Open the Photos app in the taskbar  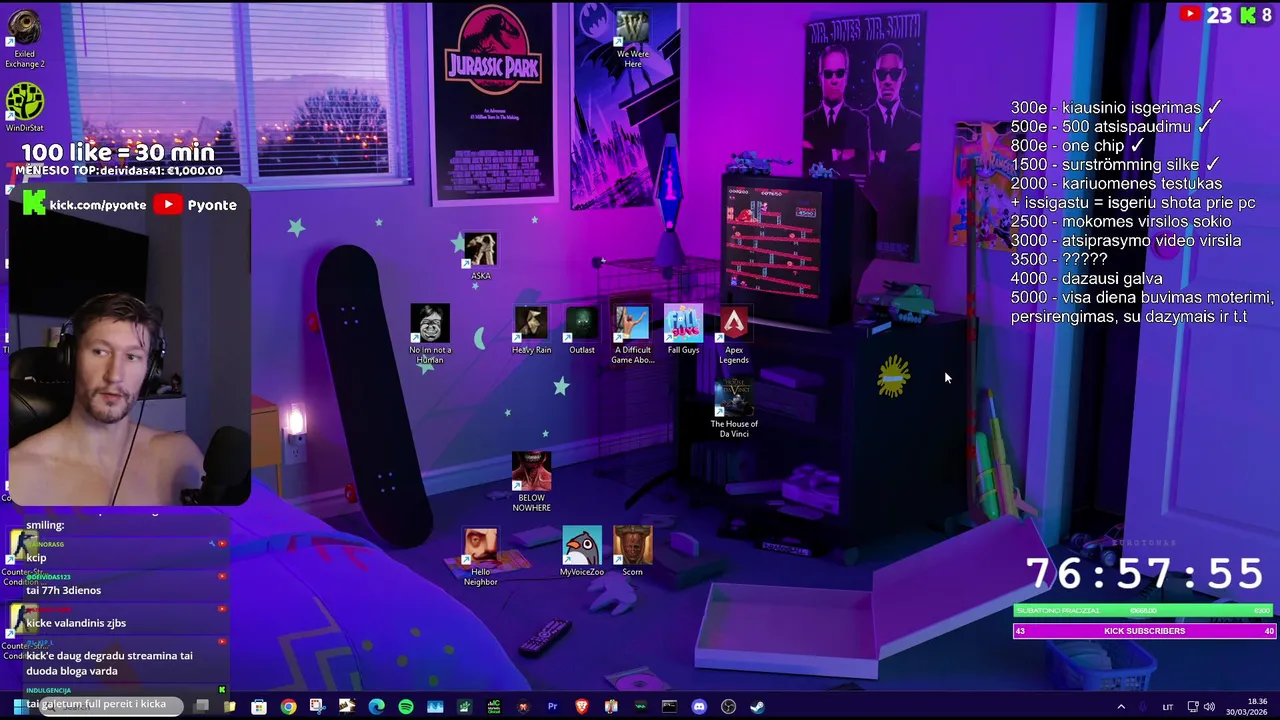[x=435, y=706]
